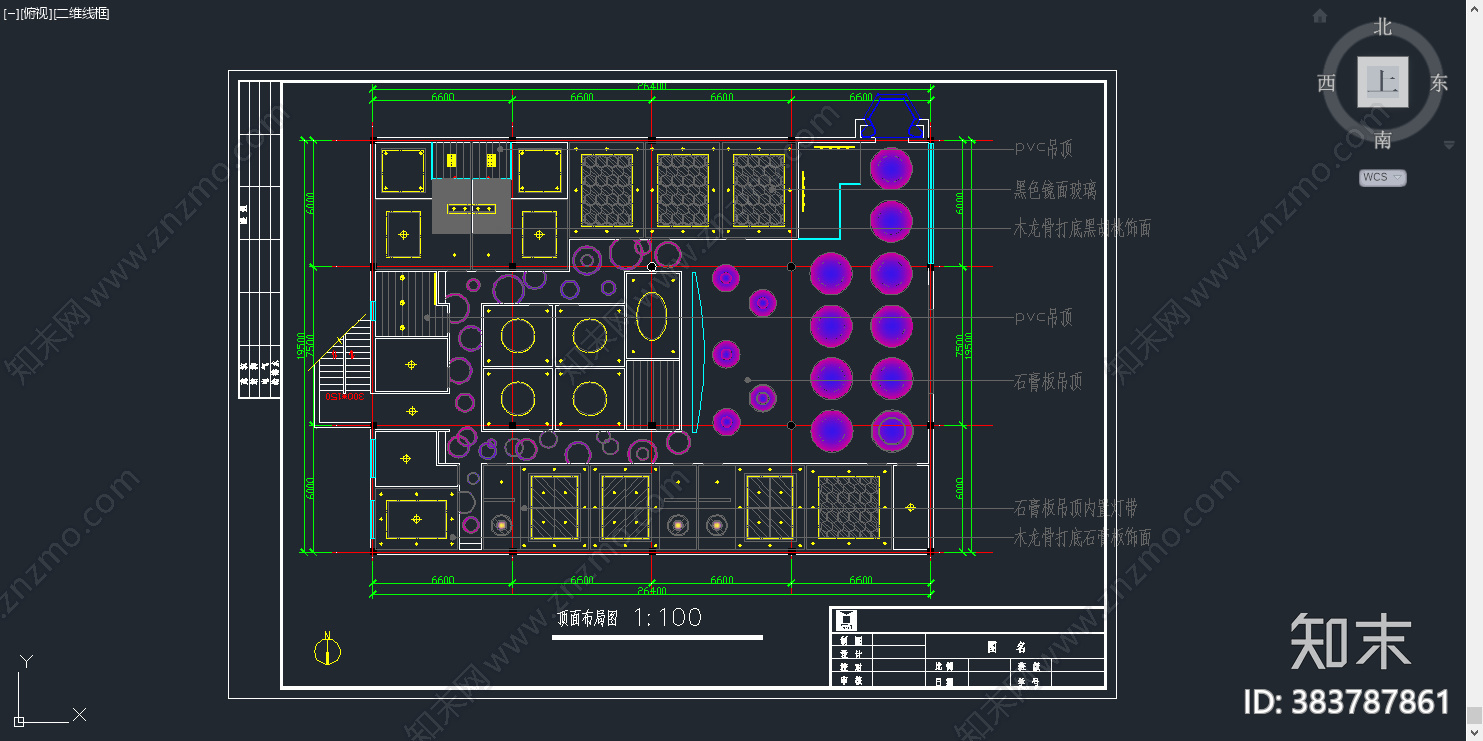
Task: Select the 顶面布局图 drawing title text
Action: click(x=587, y=619)
